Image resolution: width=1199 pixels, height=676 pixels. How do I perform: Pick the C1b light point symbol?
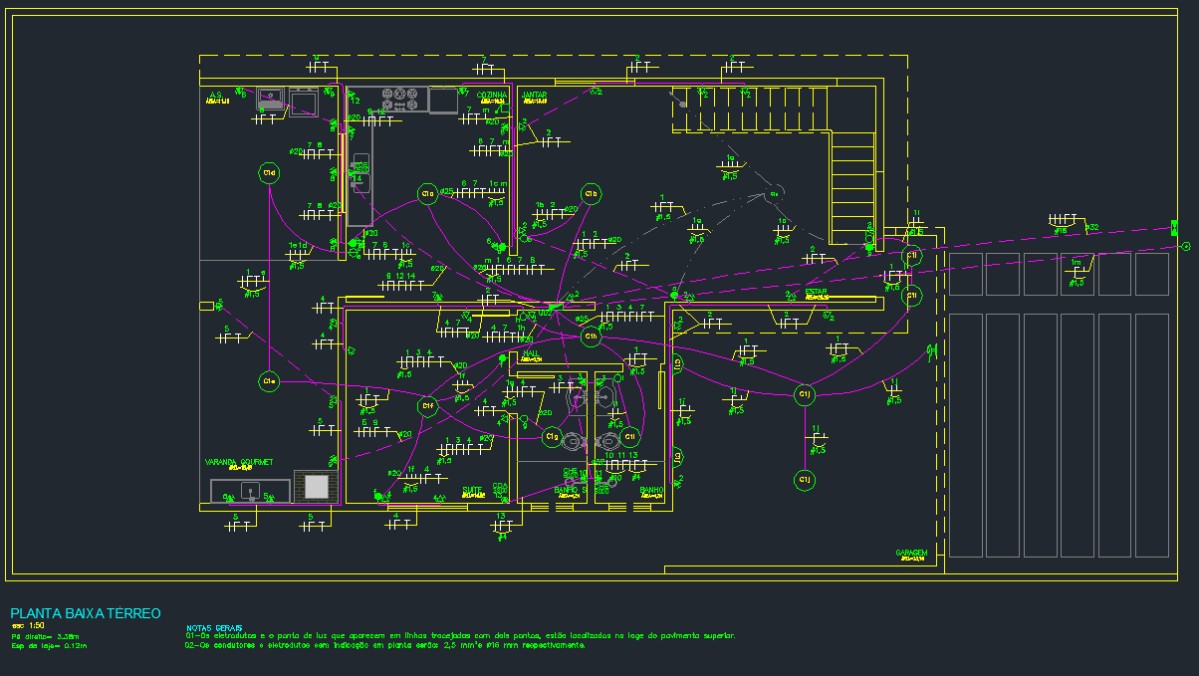click(x=590, y=194)
